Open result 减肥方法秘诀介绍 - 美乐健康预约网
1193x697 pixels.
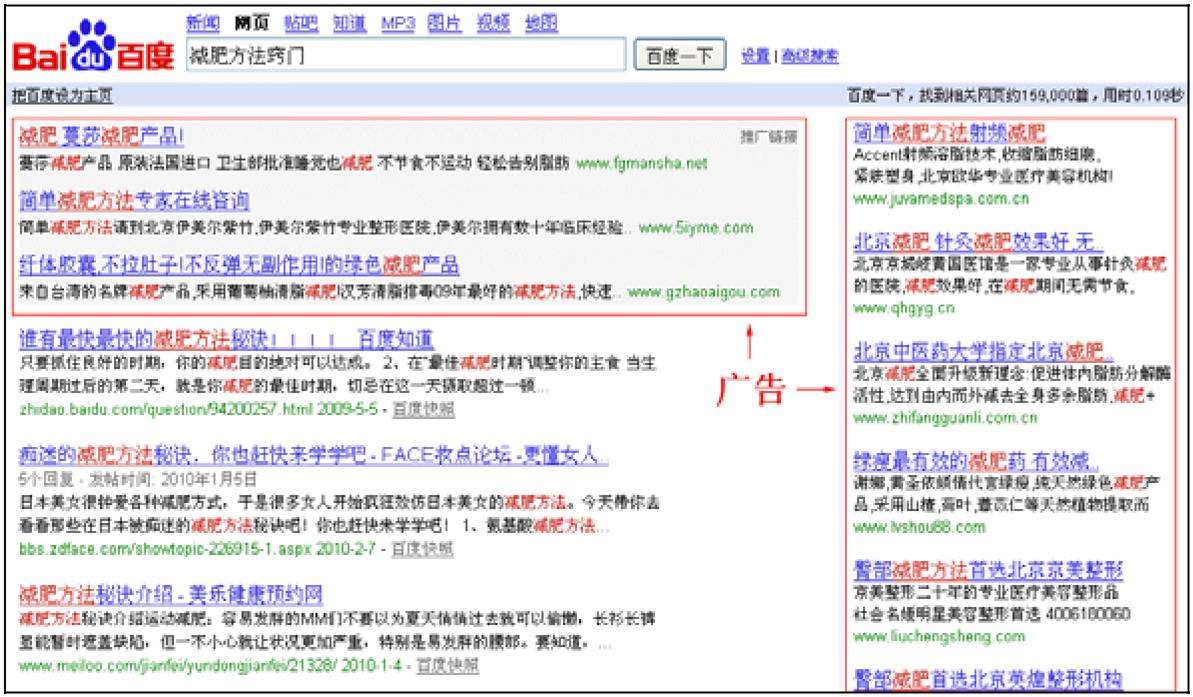(171, 594)
